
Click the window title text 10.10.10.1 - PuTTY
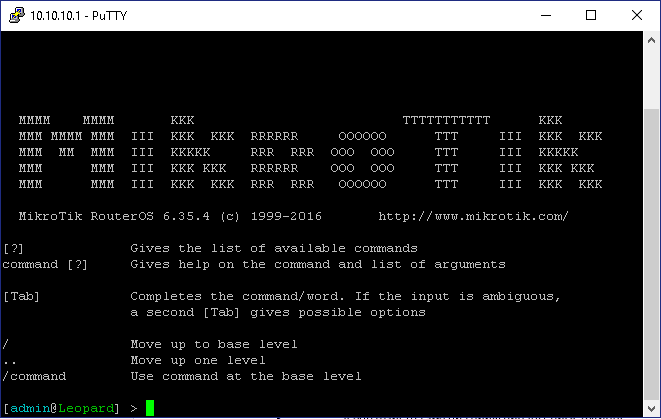click(x=78, y=16)
